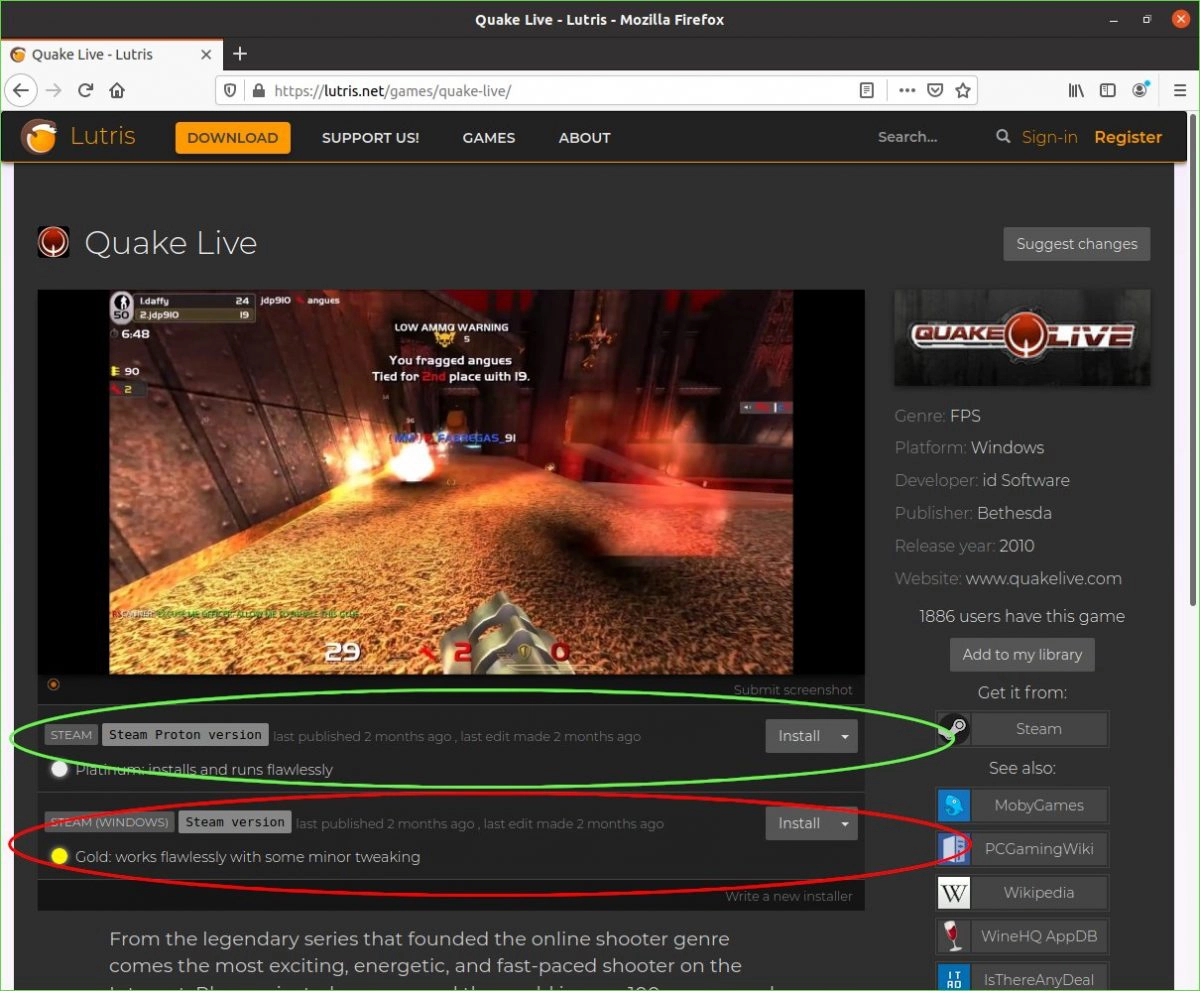Reload the Quake Live page
1200x991 pixels.
[86, 90]
